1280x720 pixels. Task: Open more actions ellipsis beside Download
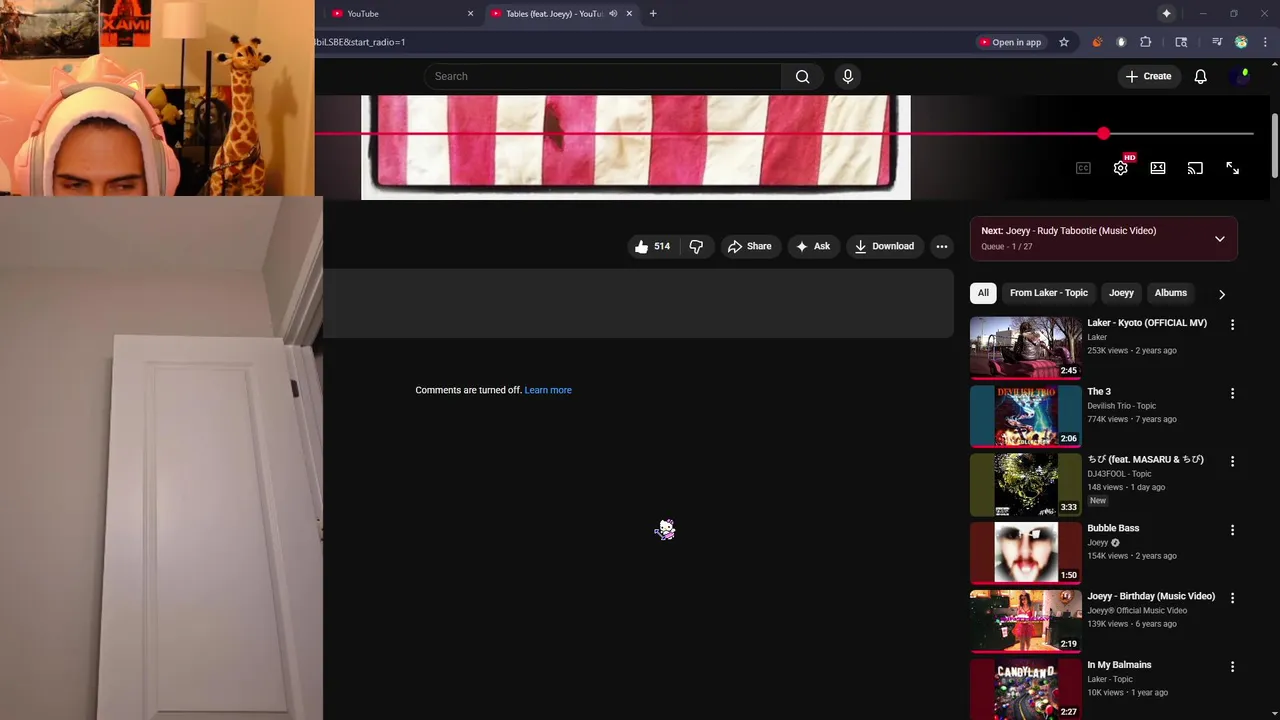point(941,246)
